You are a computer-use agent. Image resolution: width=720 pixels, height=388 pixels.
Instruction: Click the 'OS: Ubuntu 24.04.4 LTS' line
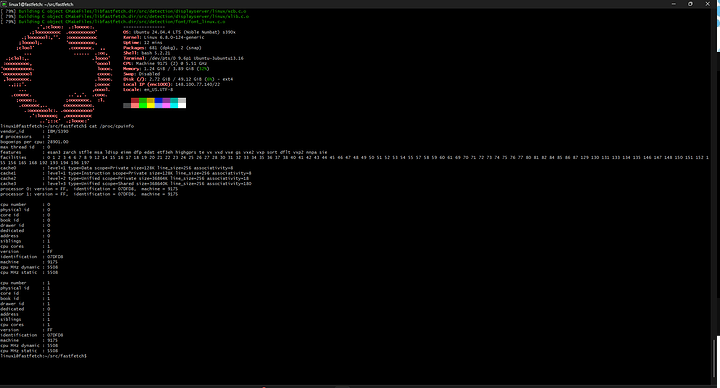pyautogui.click(x=179, y=32)
